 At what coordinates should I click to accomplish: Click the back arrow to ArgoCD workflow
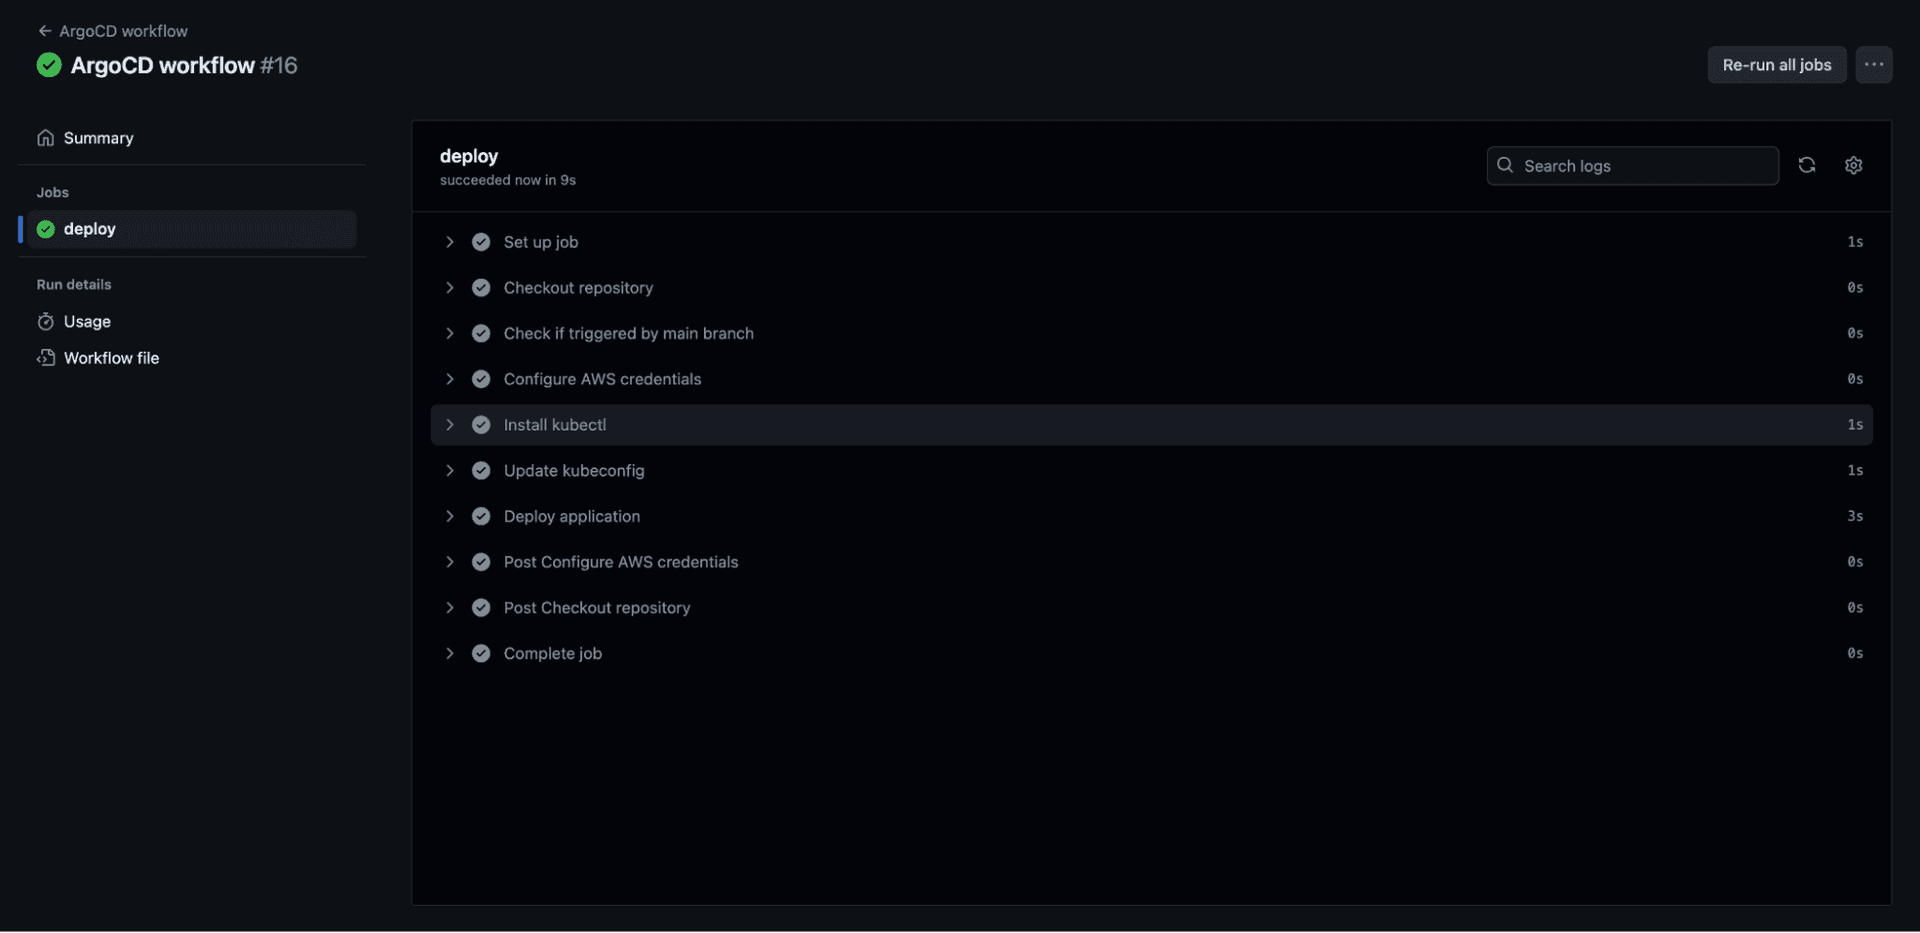pos(45,31)
